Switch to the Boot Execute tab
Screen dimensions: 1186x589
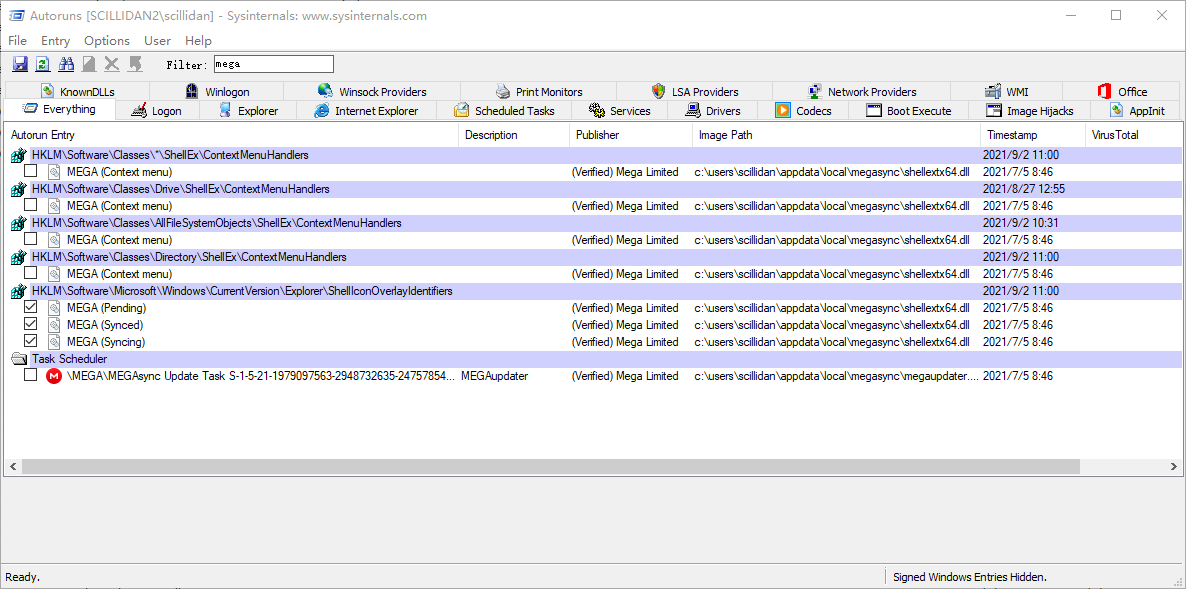coord(909,111)
